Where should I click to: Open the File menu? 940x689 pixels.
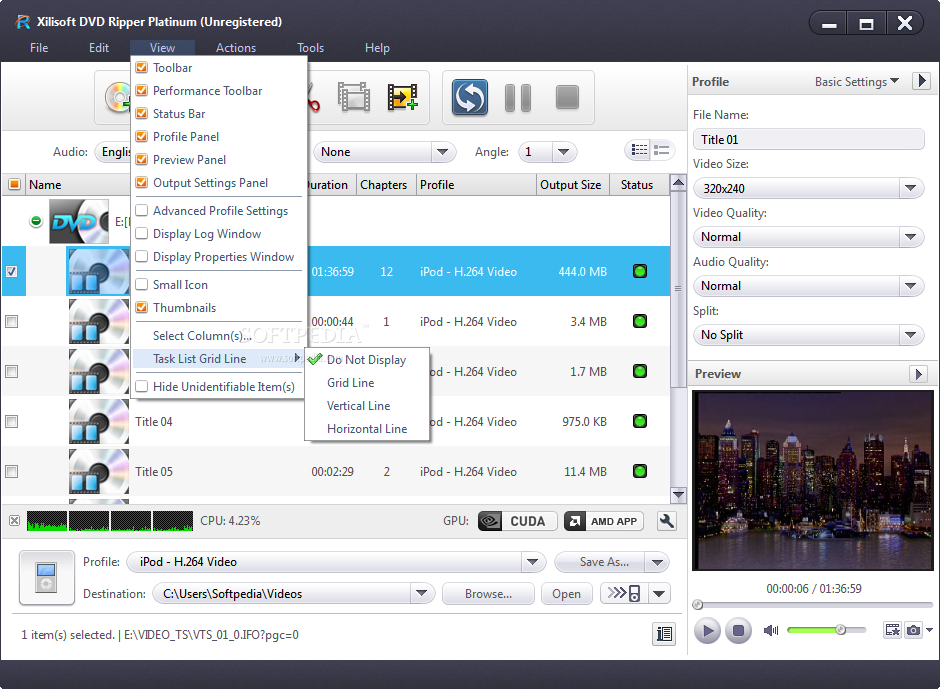39,48
